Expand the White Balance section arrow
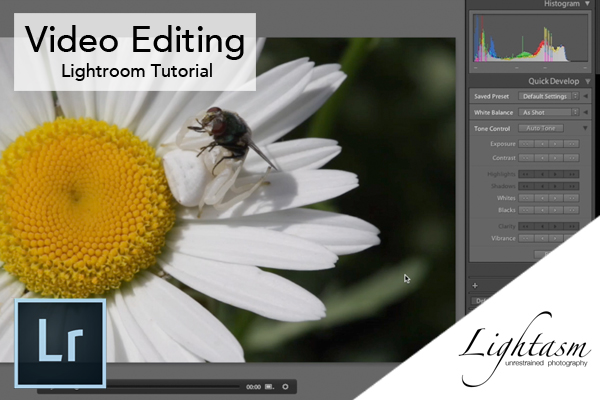This screenshot has width=600, height=400. click(585, 112)
